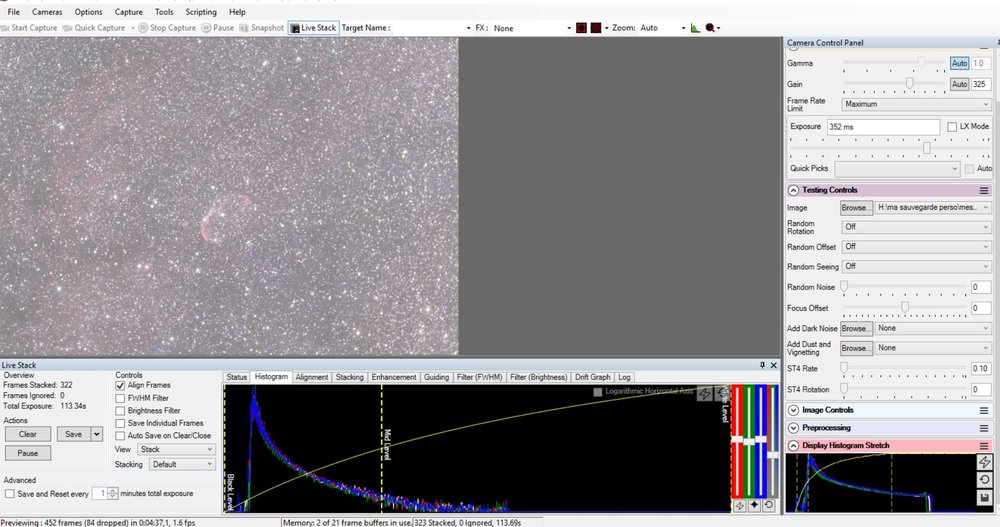Click the save disk icon in Display Histogram Stretch
The height and width of the screenshot is (527, 1000).
point(985,497)
